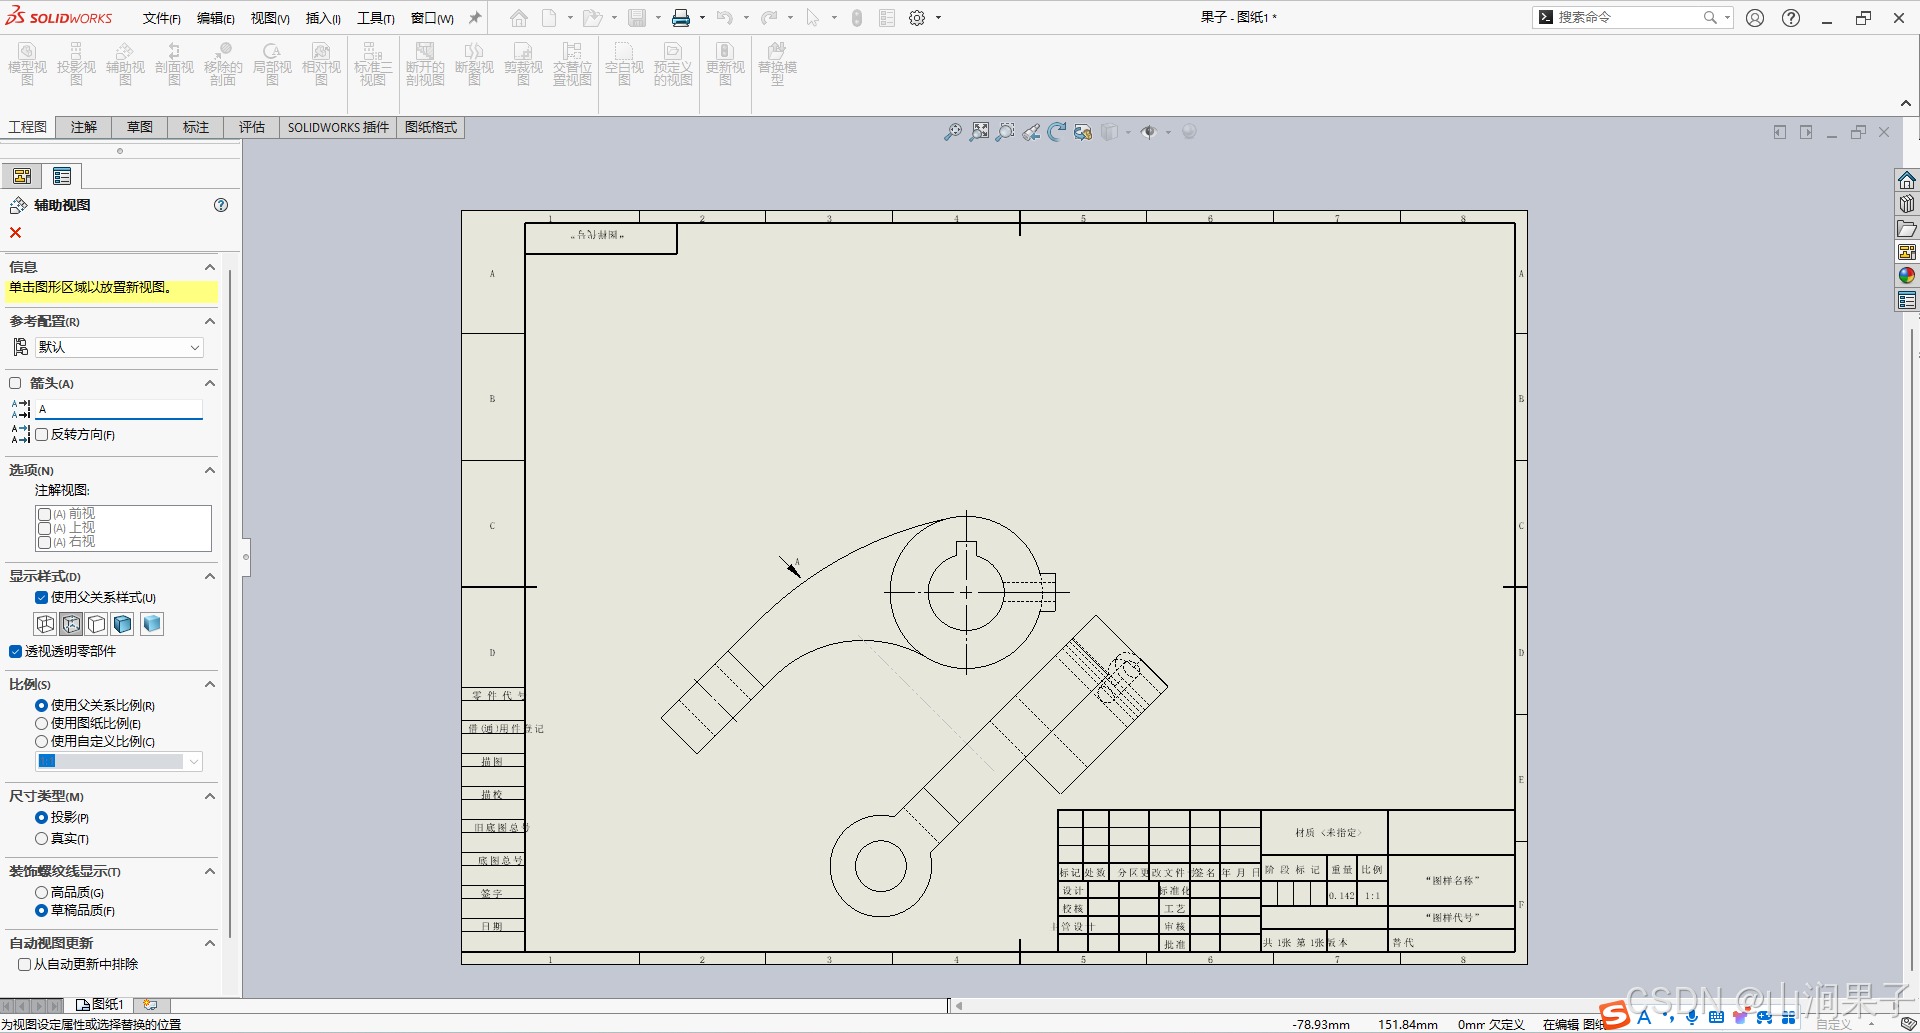Uncheck Use parent style (使用父关系样式)
This screenshot has width=1920, height=1033.
[x=41, y=598]
